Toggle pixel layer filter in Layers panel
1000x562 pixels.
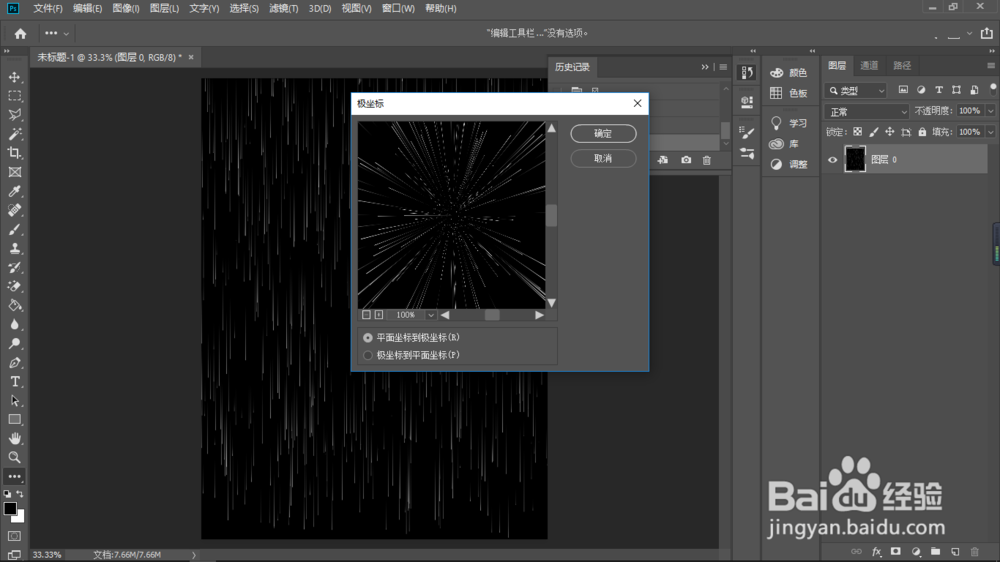[903, 90]
